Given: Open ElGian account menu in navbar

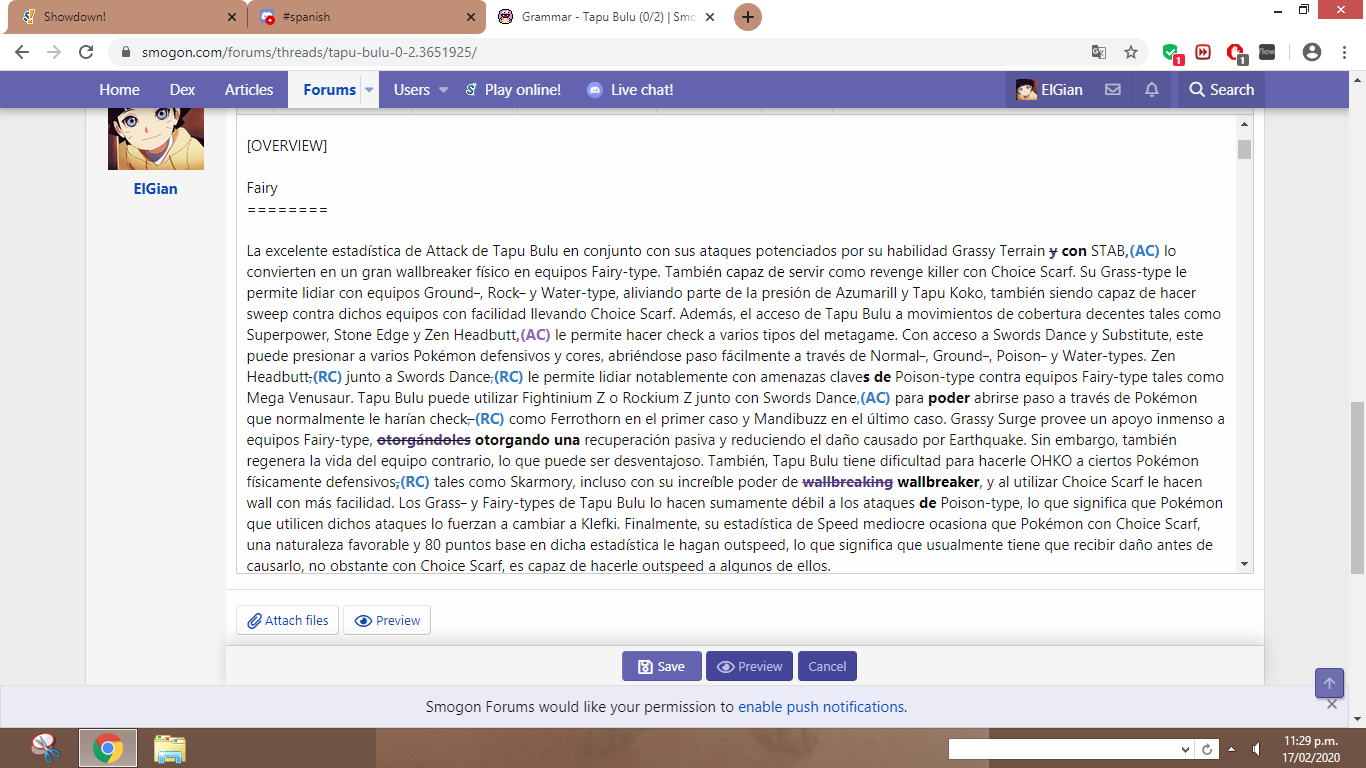Looking at the screenshot, I should coord(1049,90).
